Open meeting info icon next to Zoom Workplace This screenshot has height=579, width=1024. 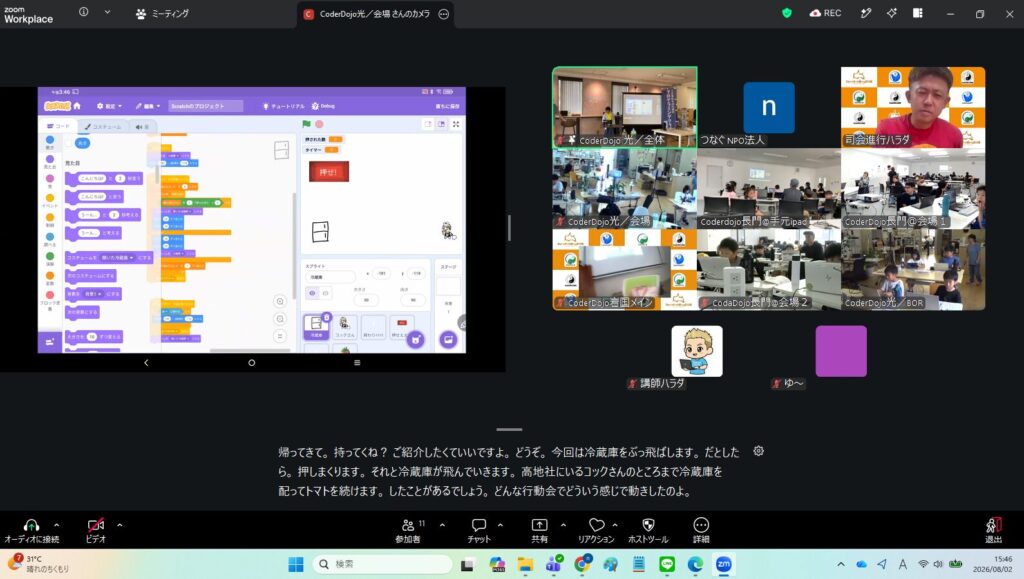84,12
